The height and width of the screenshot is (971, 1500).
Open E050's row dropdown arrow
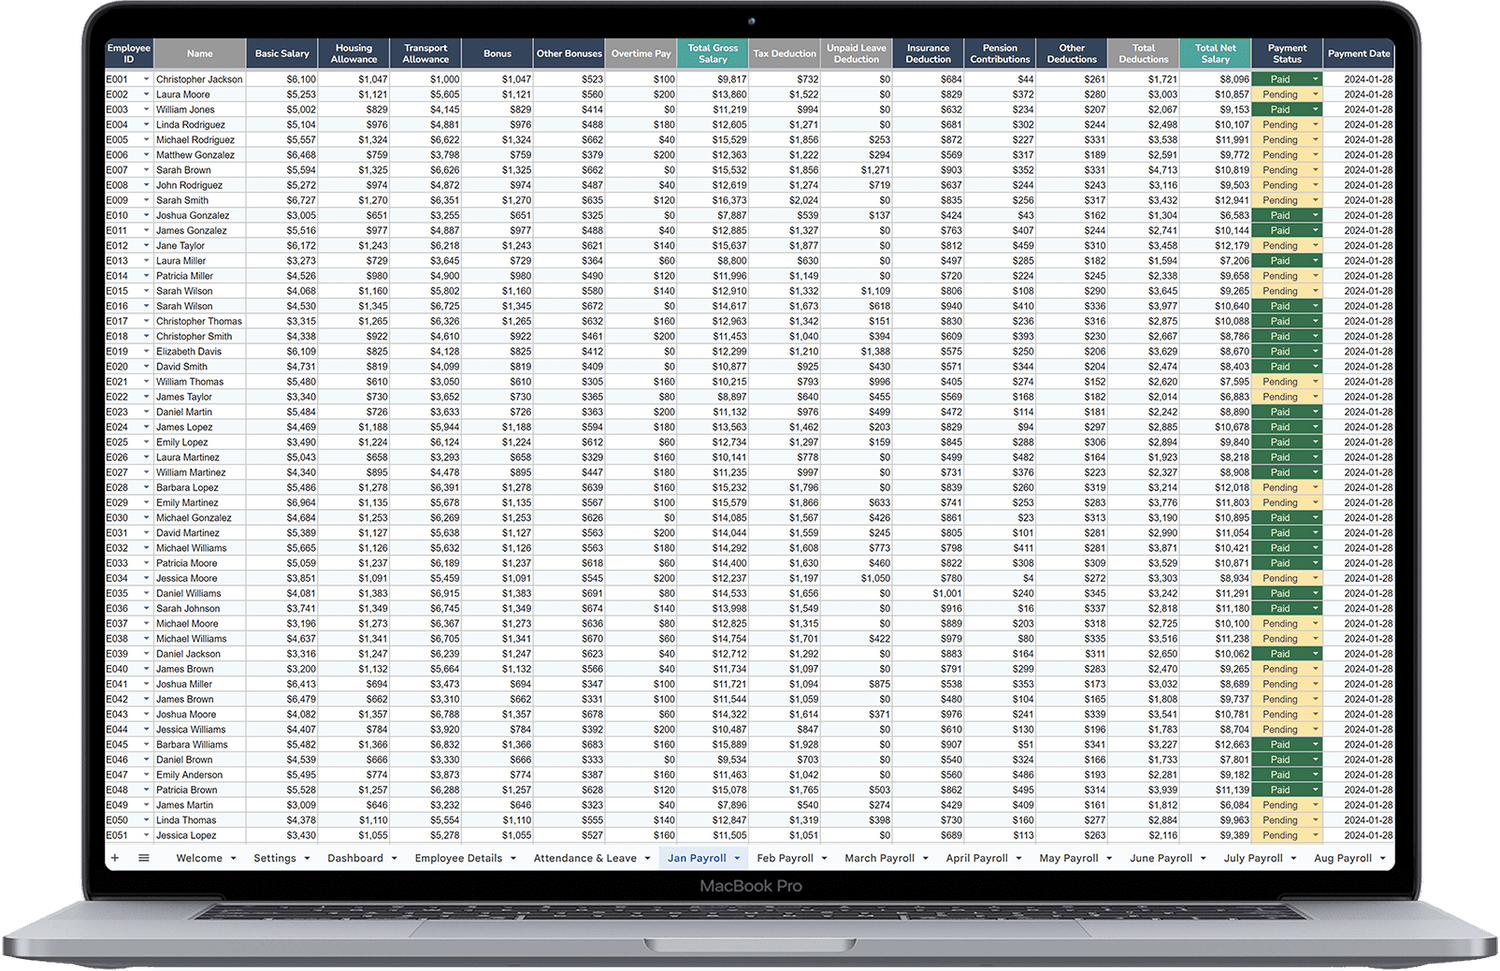(x=146, y=820)
